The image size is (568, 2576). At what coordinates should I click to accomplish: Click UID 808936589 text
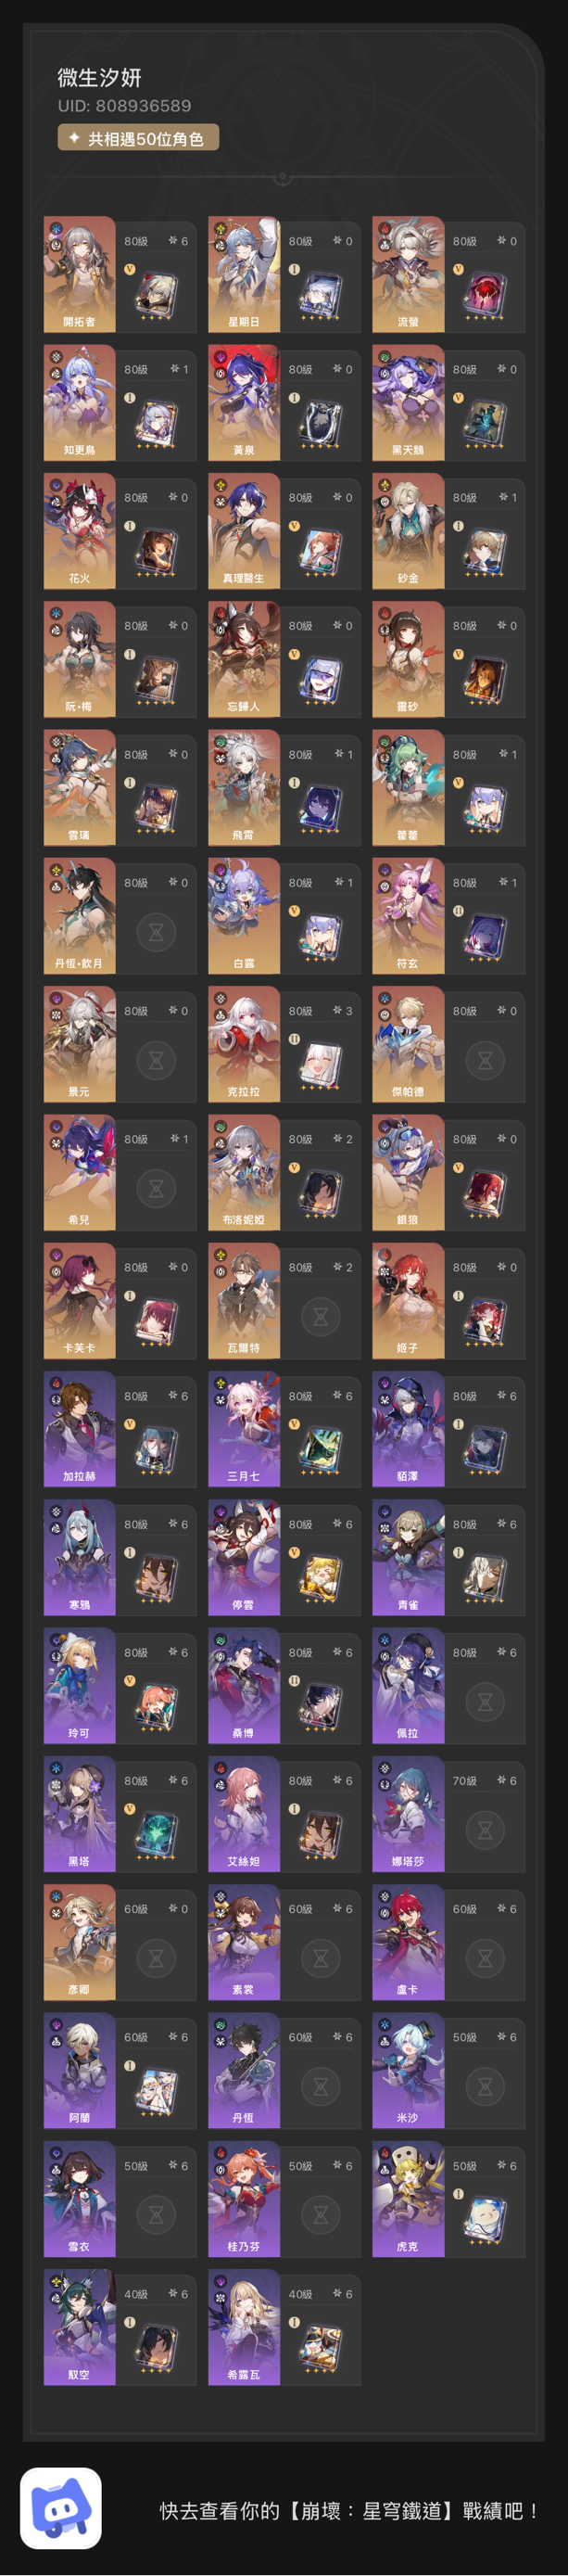point(124,106)
